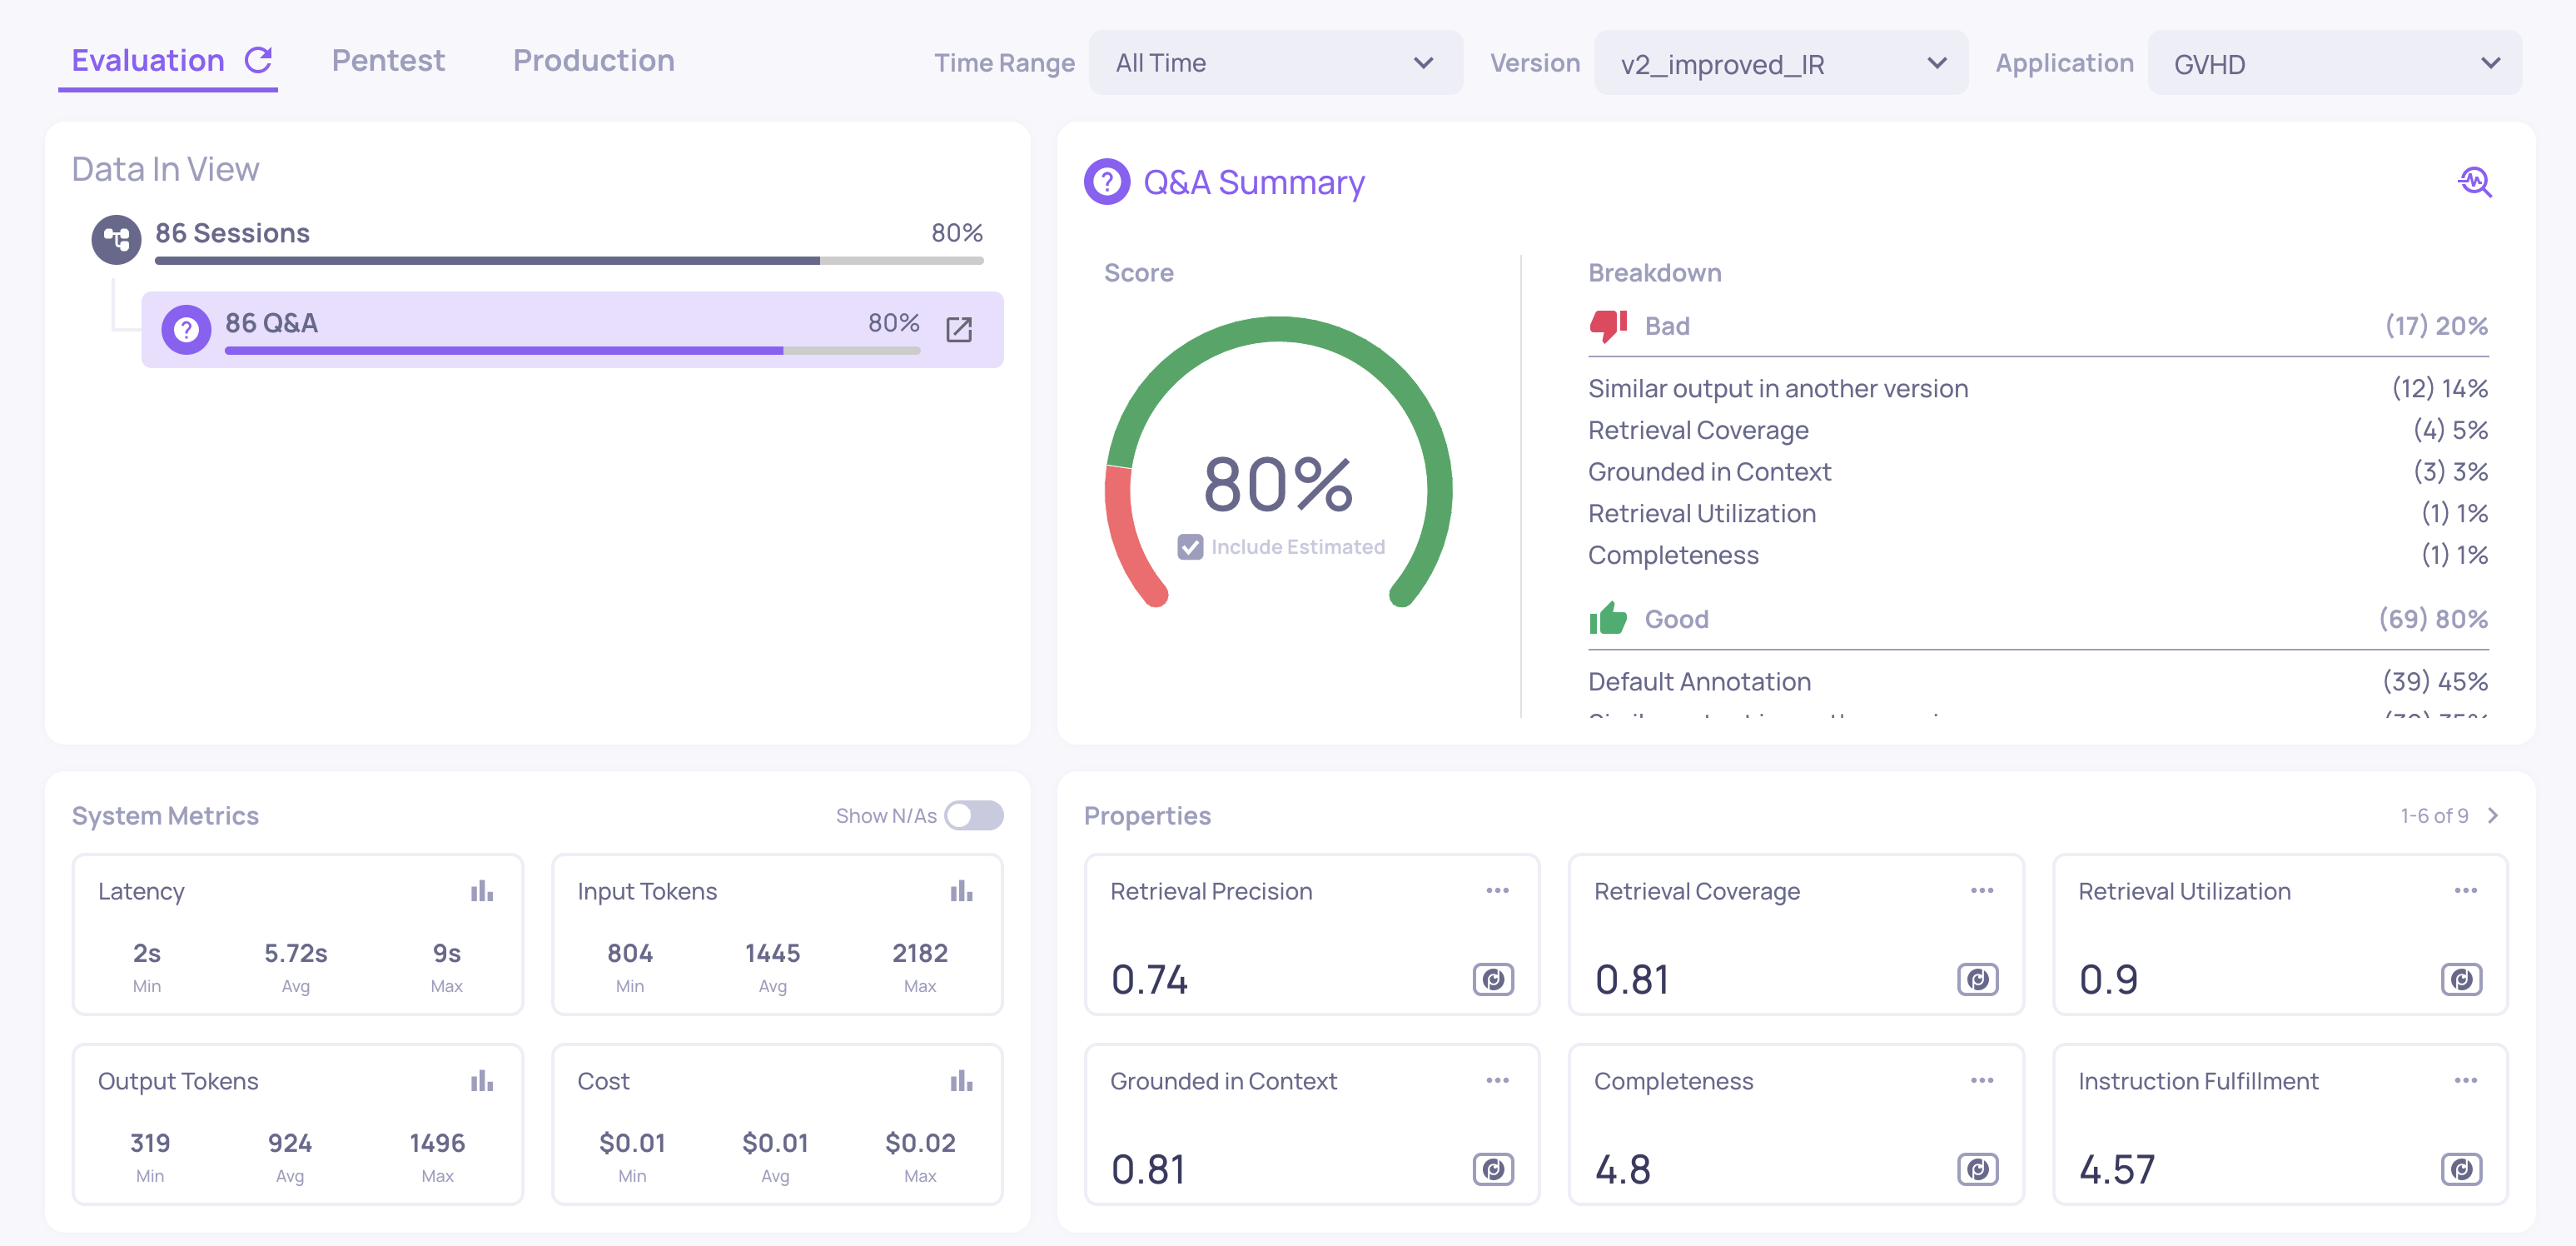The width and height of the screenshot is (2576, 1246).
Task: Uncheck the Include Estimated checkbox
Action: click(1190, 547)
